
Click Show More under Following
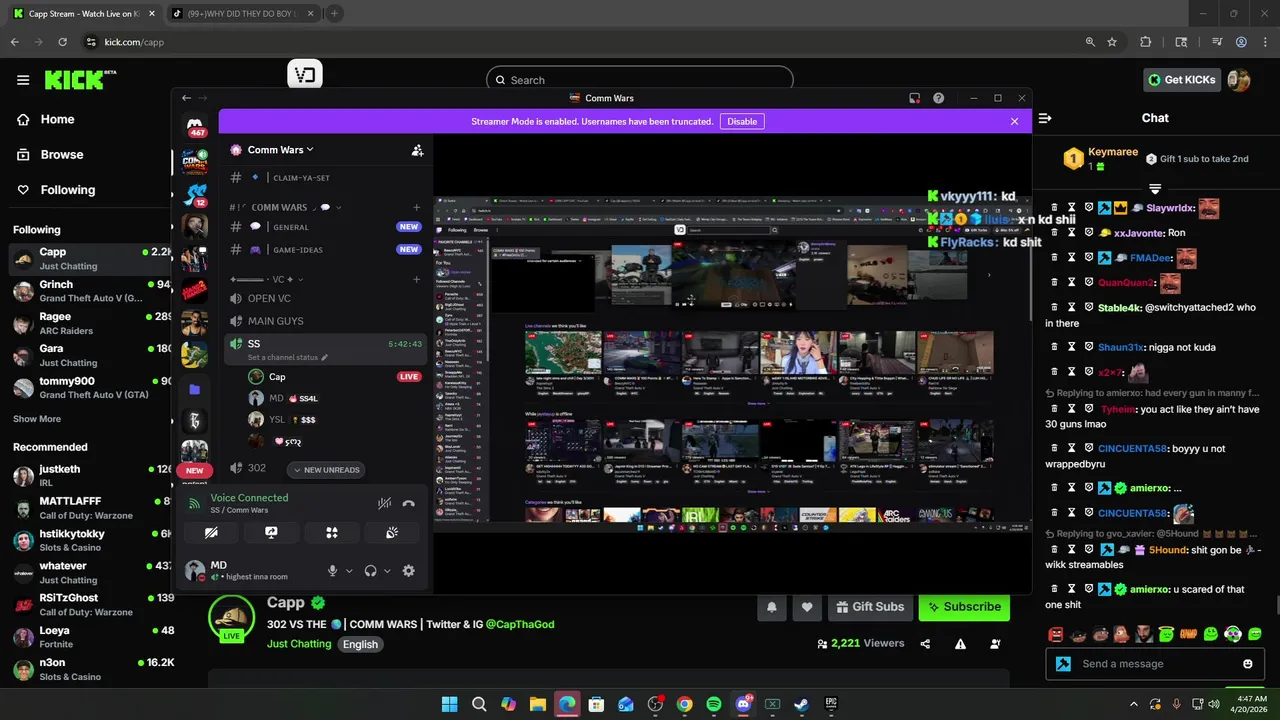pos(37,419)
